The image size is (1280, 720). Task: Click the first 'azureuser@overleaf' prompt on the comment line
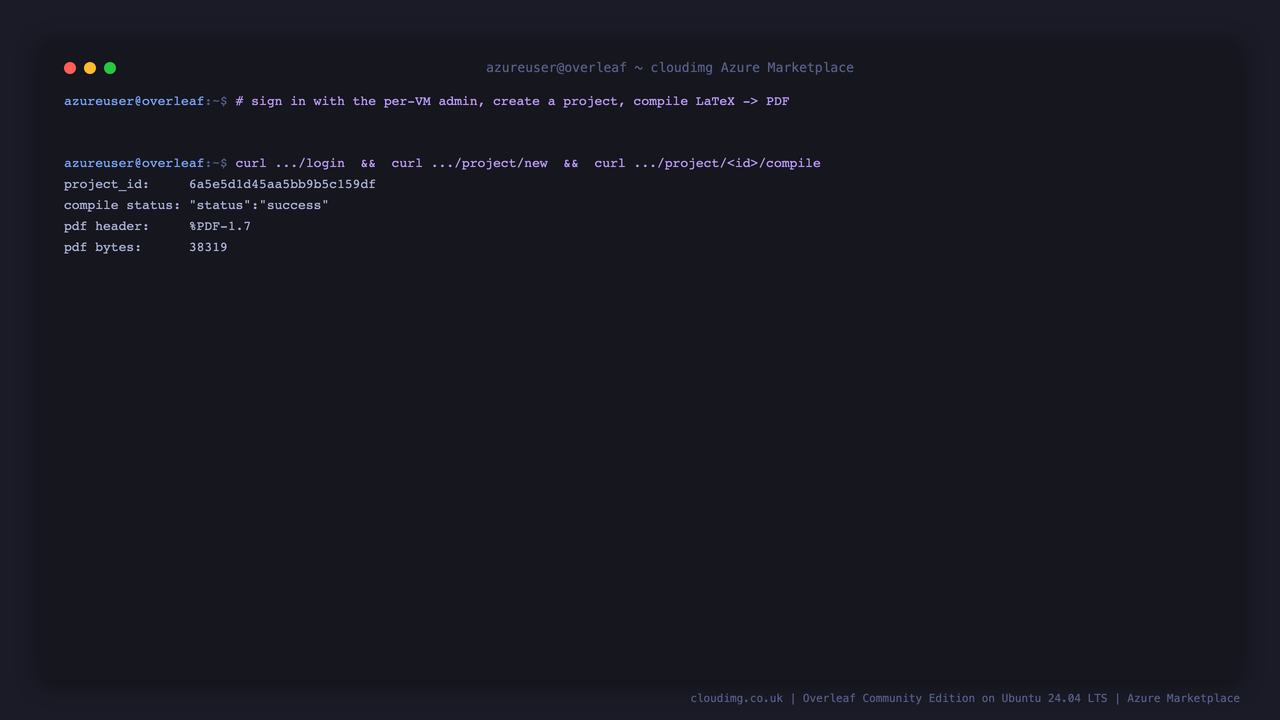(134, 101)
